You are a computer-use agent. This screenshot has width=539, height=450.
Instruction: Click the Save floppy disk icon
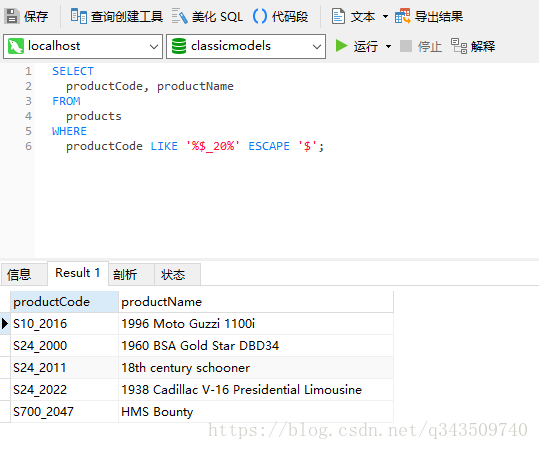[12, 16]
